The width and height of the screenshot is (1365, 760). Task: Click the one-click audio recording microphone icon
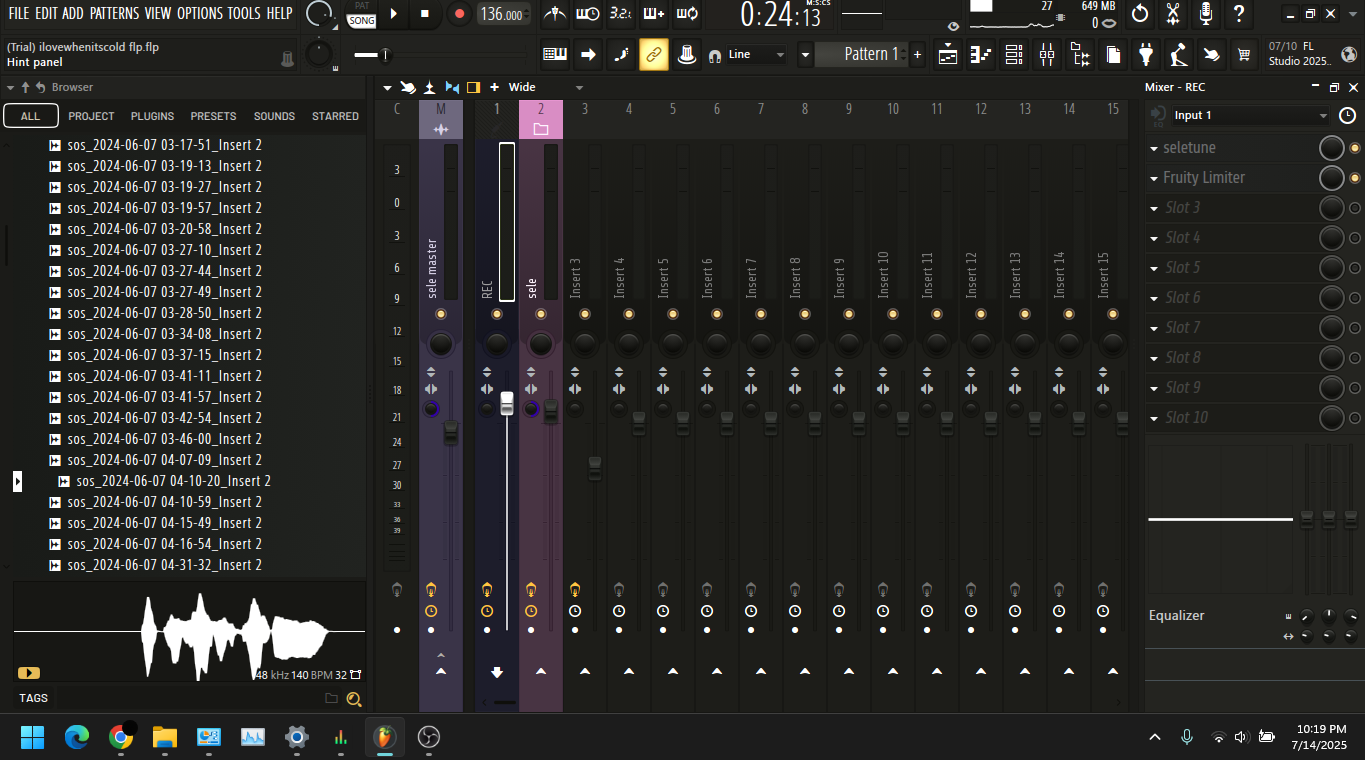pos(1206,14)
